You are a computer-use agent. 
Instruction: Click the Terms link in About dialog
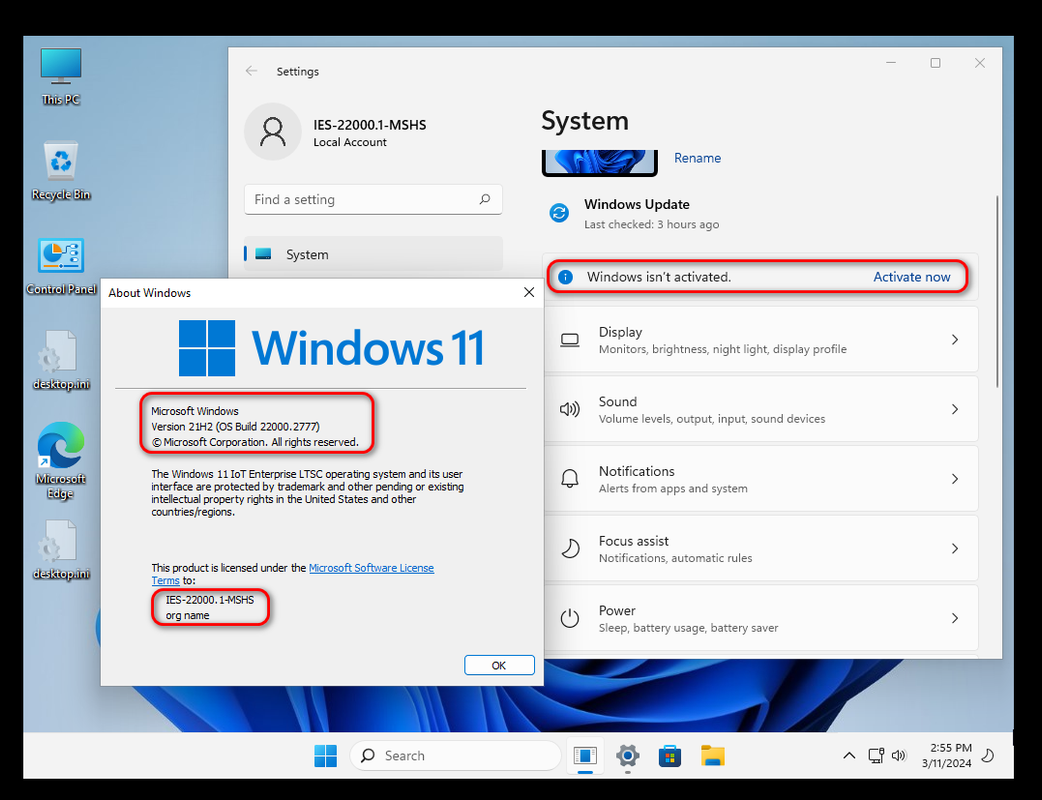pos(165,581)
